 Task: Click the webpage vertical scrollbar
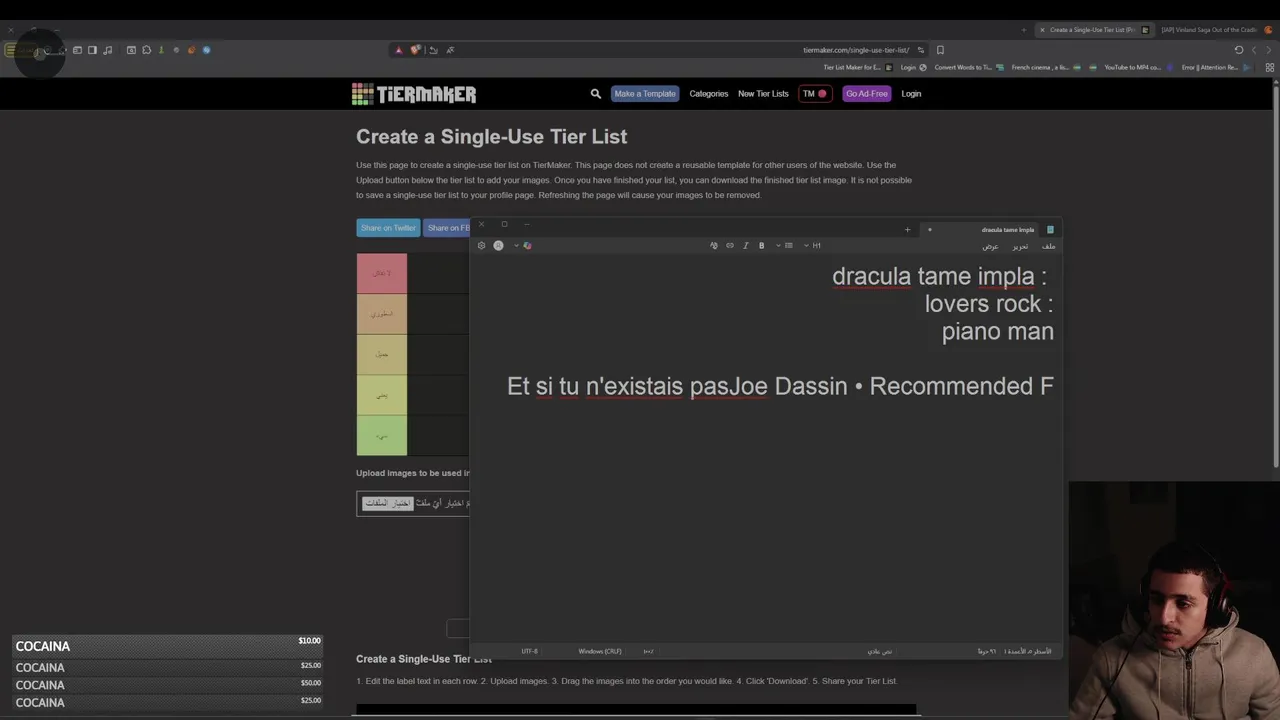coord(1275,275)
